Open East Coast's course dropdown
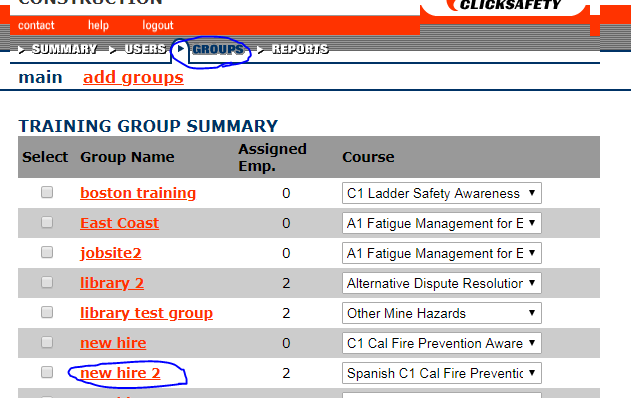 tap(442, 223)
